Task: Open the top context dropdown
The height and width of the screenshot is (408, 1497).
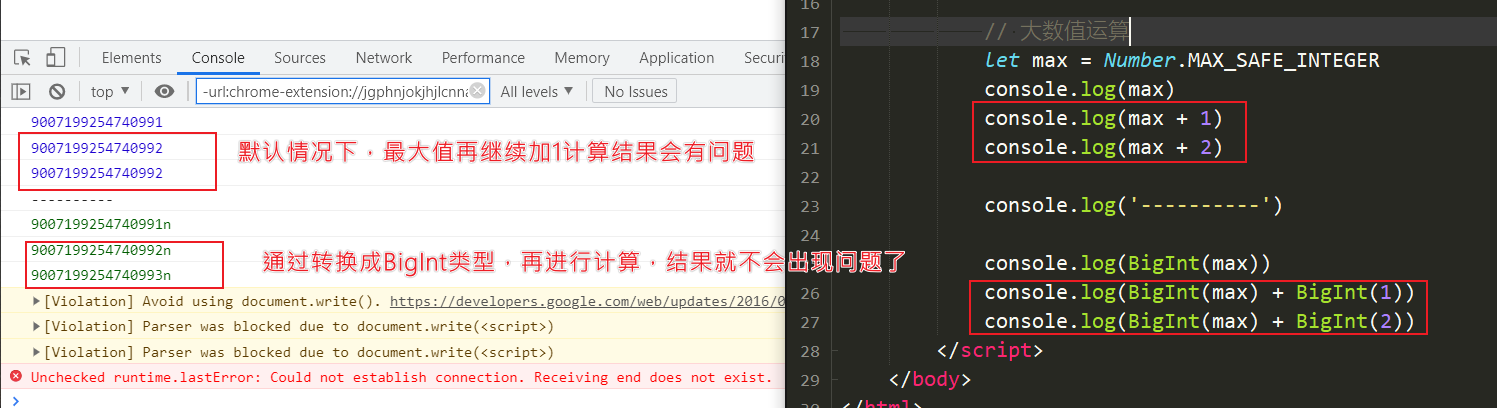Action: (110, 92)
